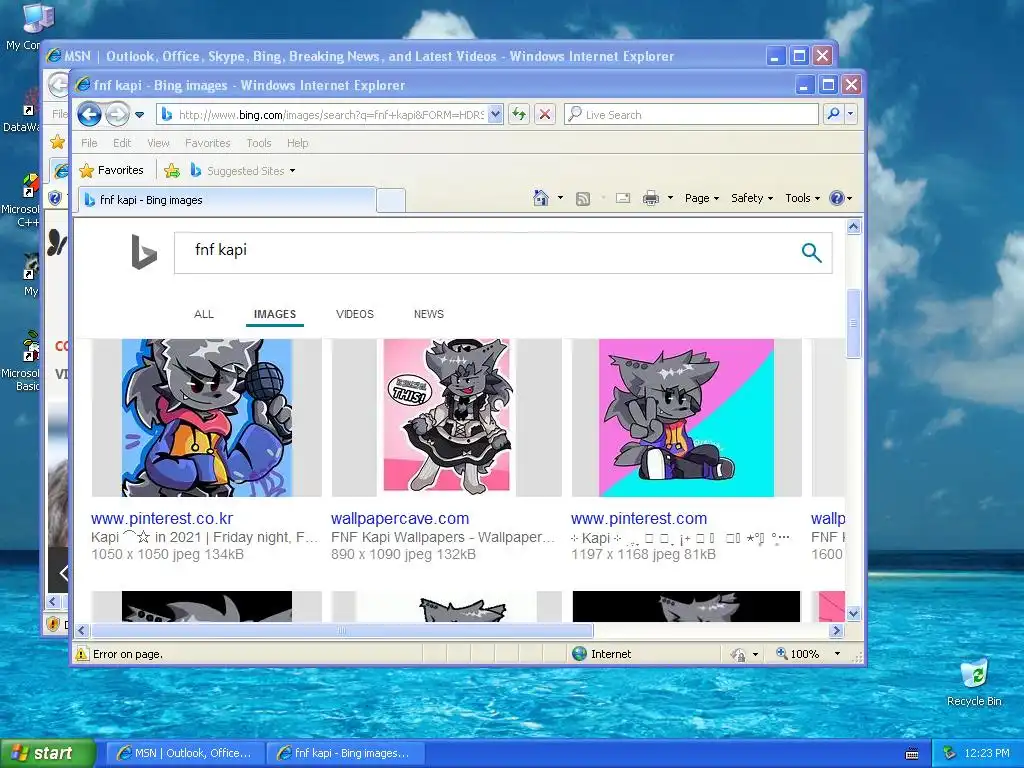
Task: Expand the Print dropdown arrow
Action: pos(670,198)
